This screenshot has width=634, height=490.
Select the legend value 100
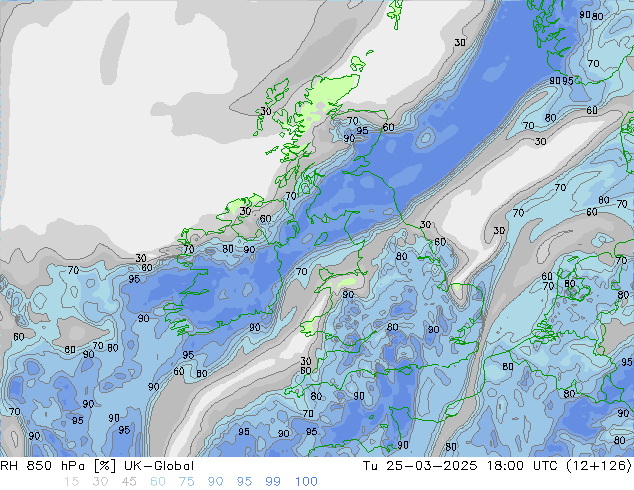tap(306, 482)
